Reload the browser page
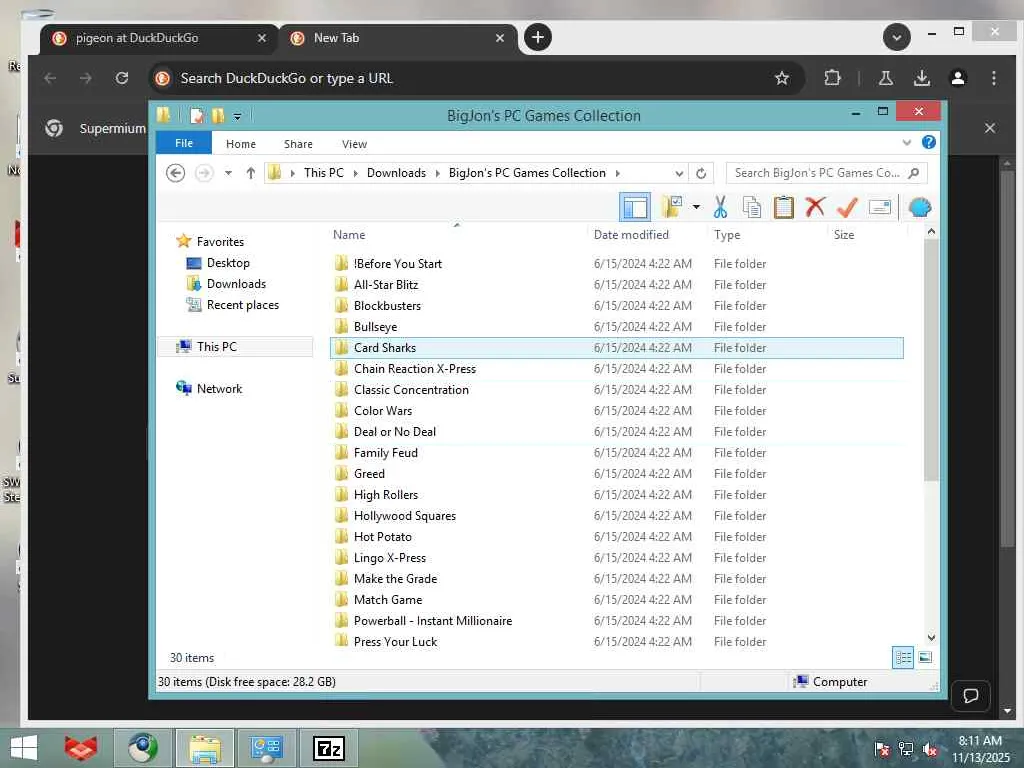 point(121,78)
